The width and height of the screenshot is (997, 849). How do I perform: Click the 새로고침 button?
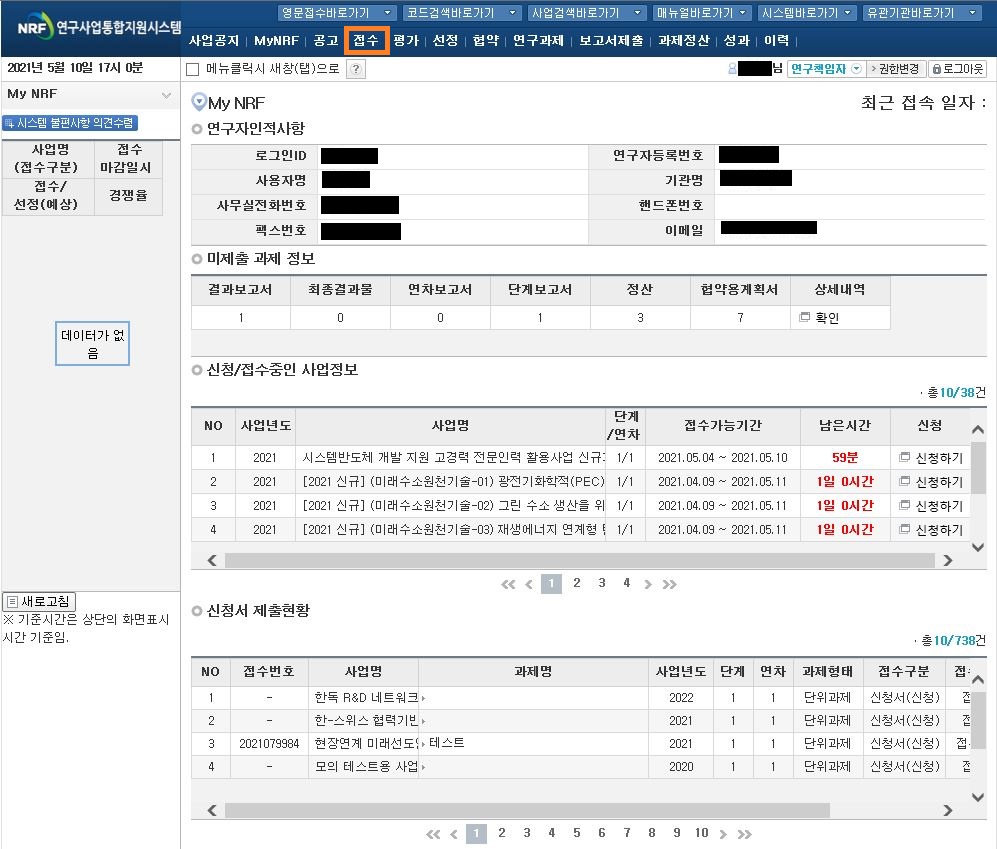39,601
